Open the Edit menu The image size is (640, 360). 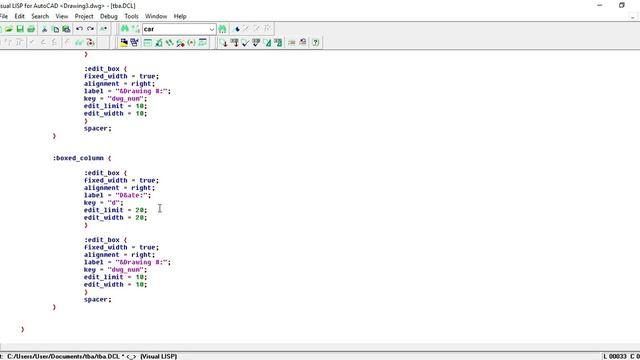coord(20,16)
